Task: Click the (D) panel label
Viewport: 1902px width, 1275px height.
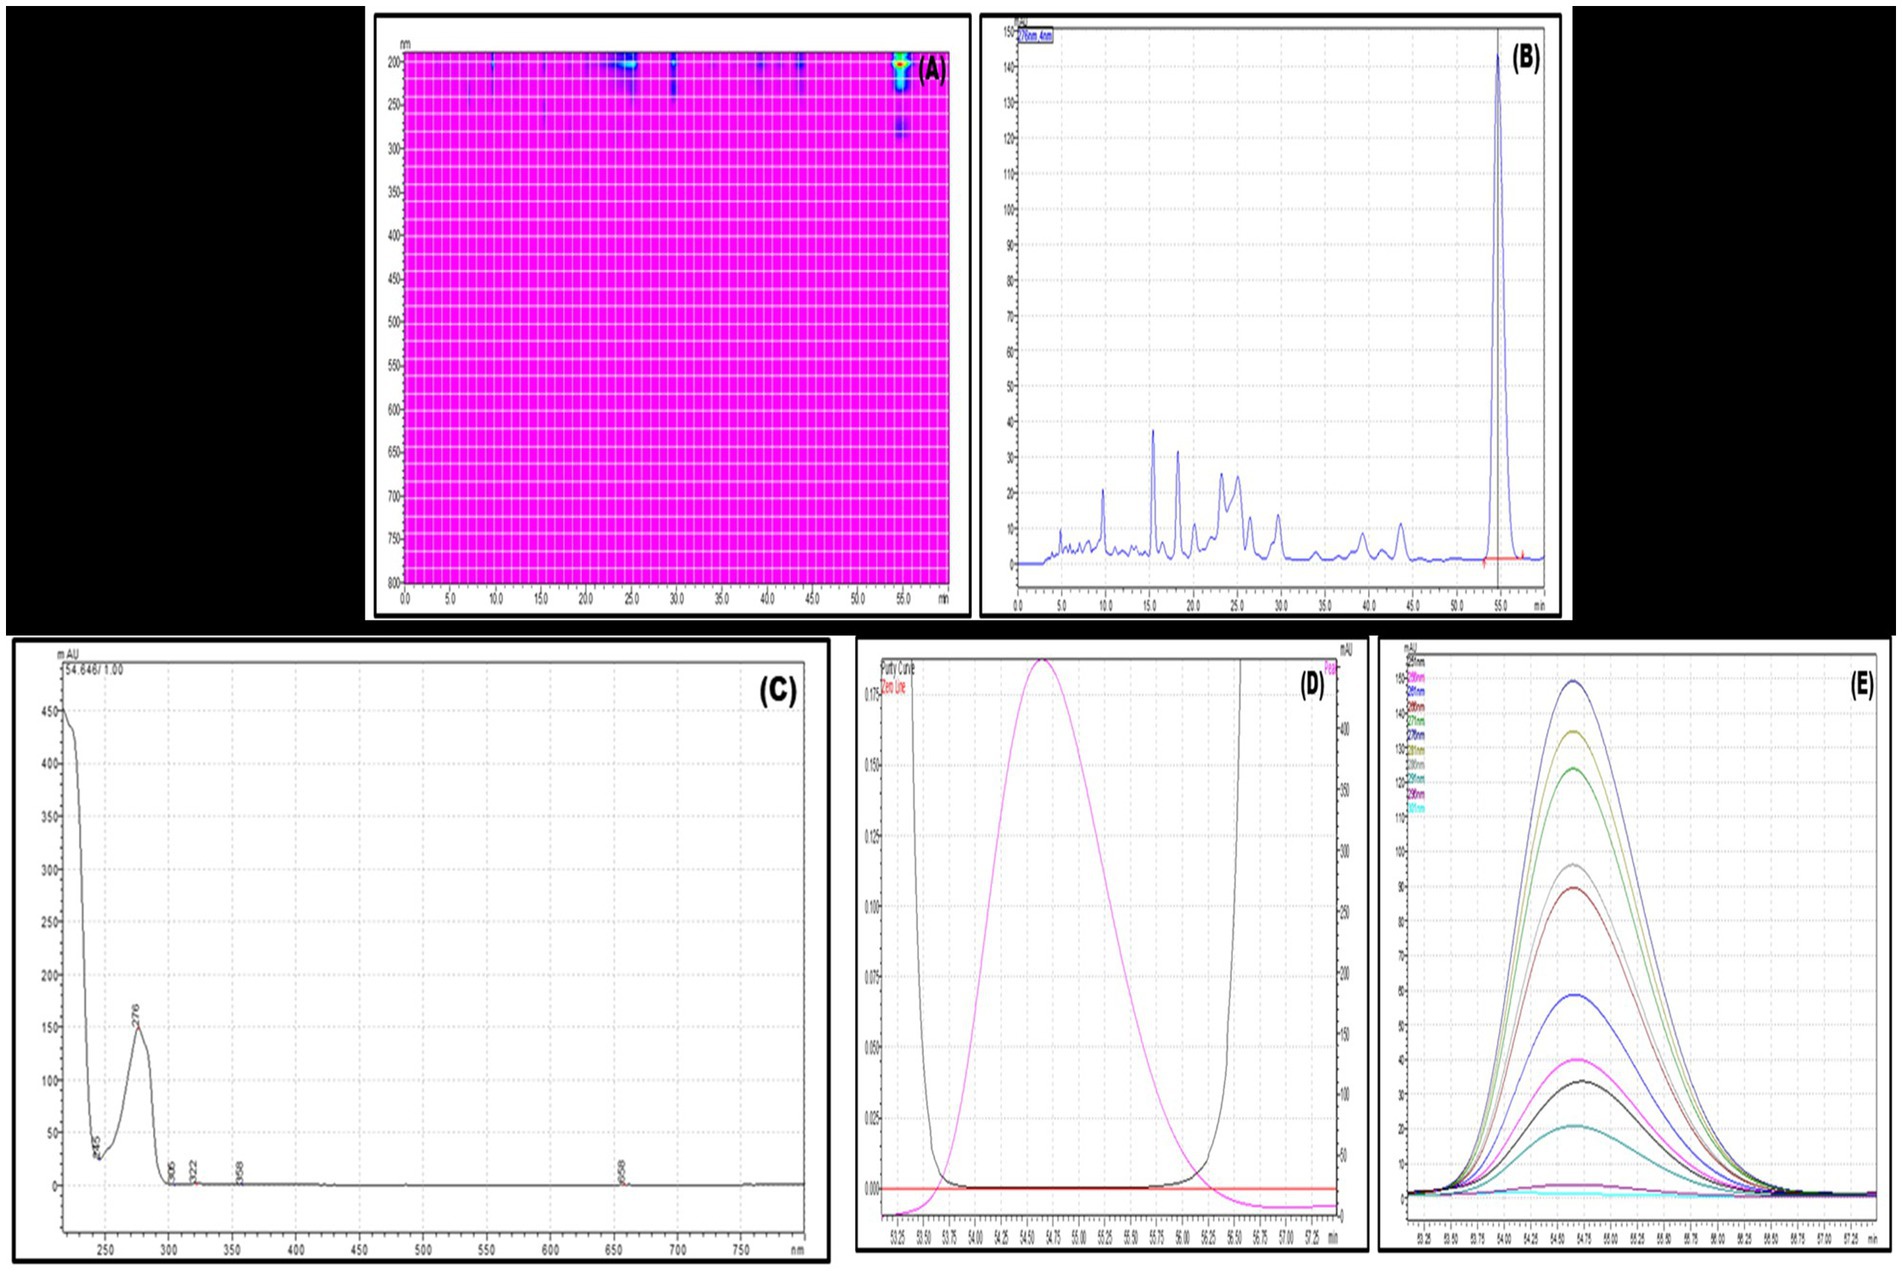Action: (x=1311, y=685)
